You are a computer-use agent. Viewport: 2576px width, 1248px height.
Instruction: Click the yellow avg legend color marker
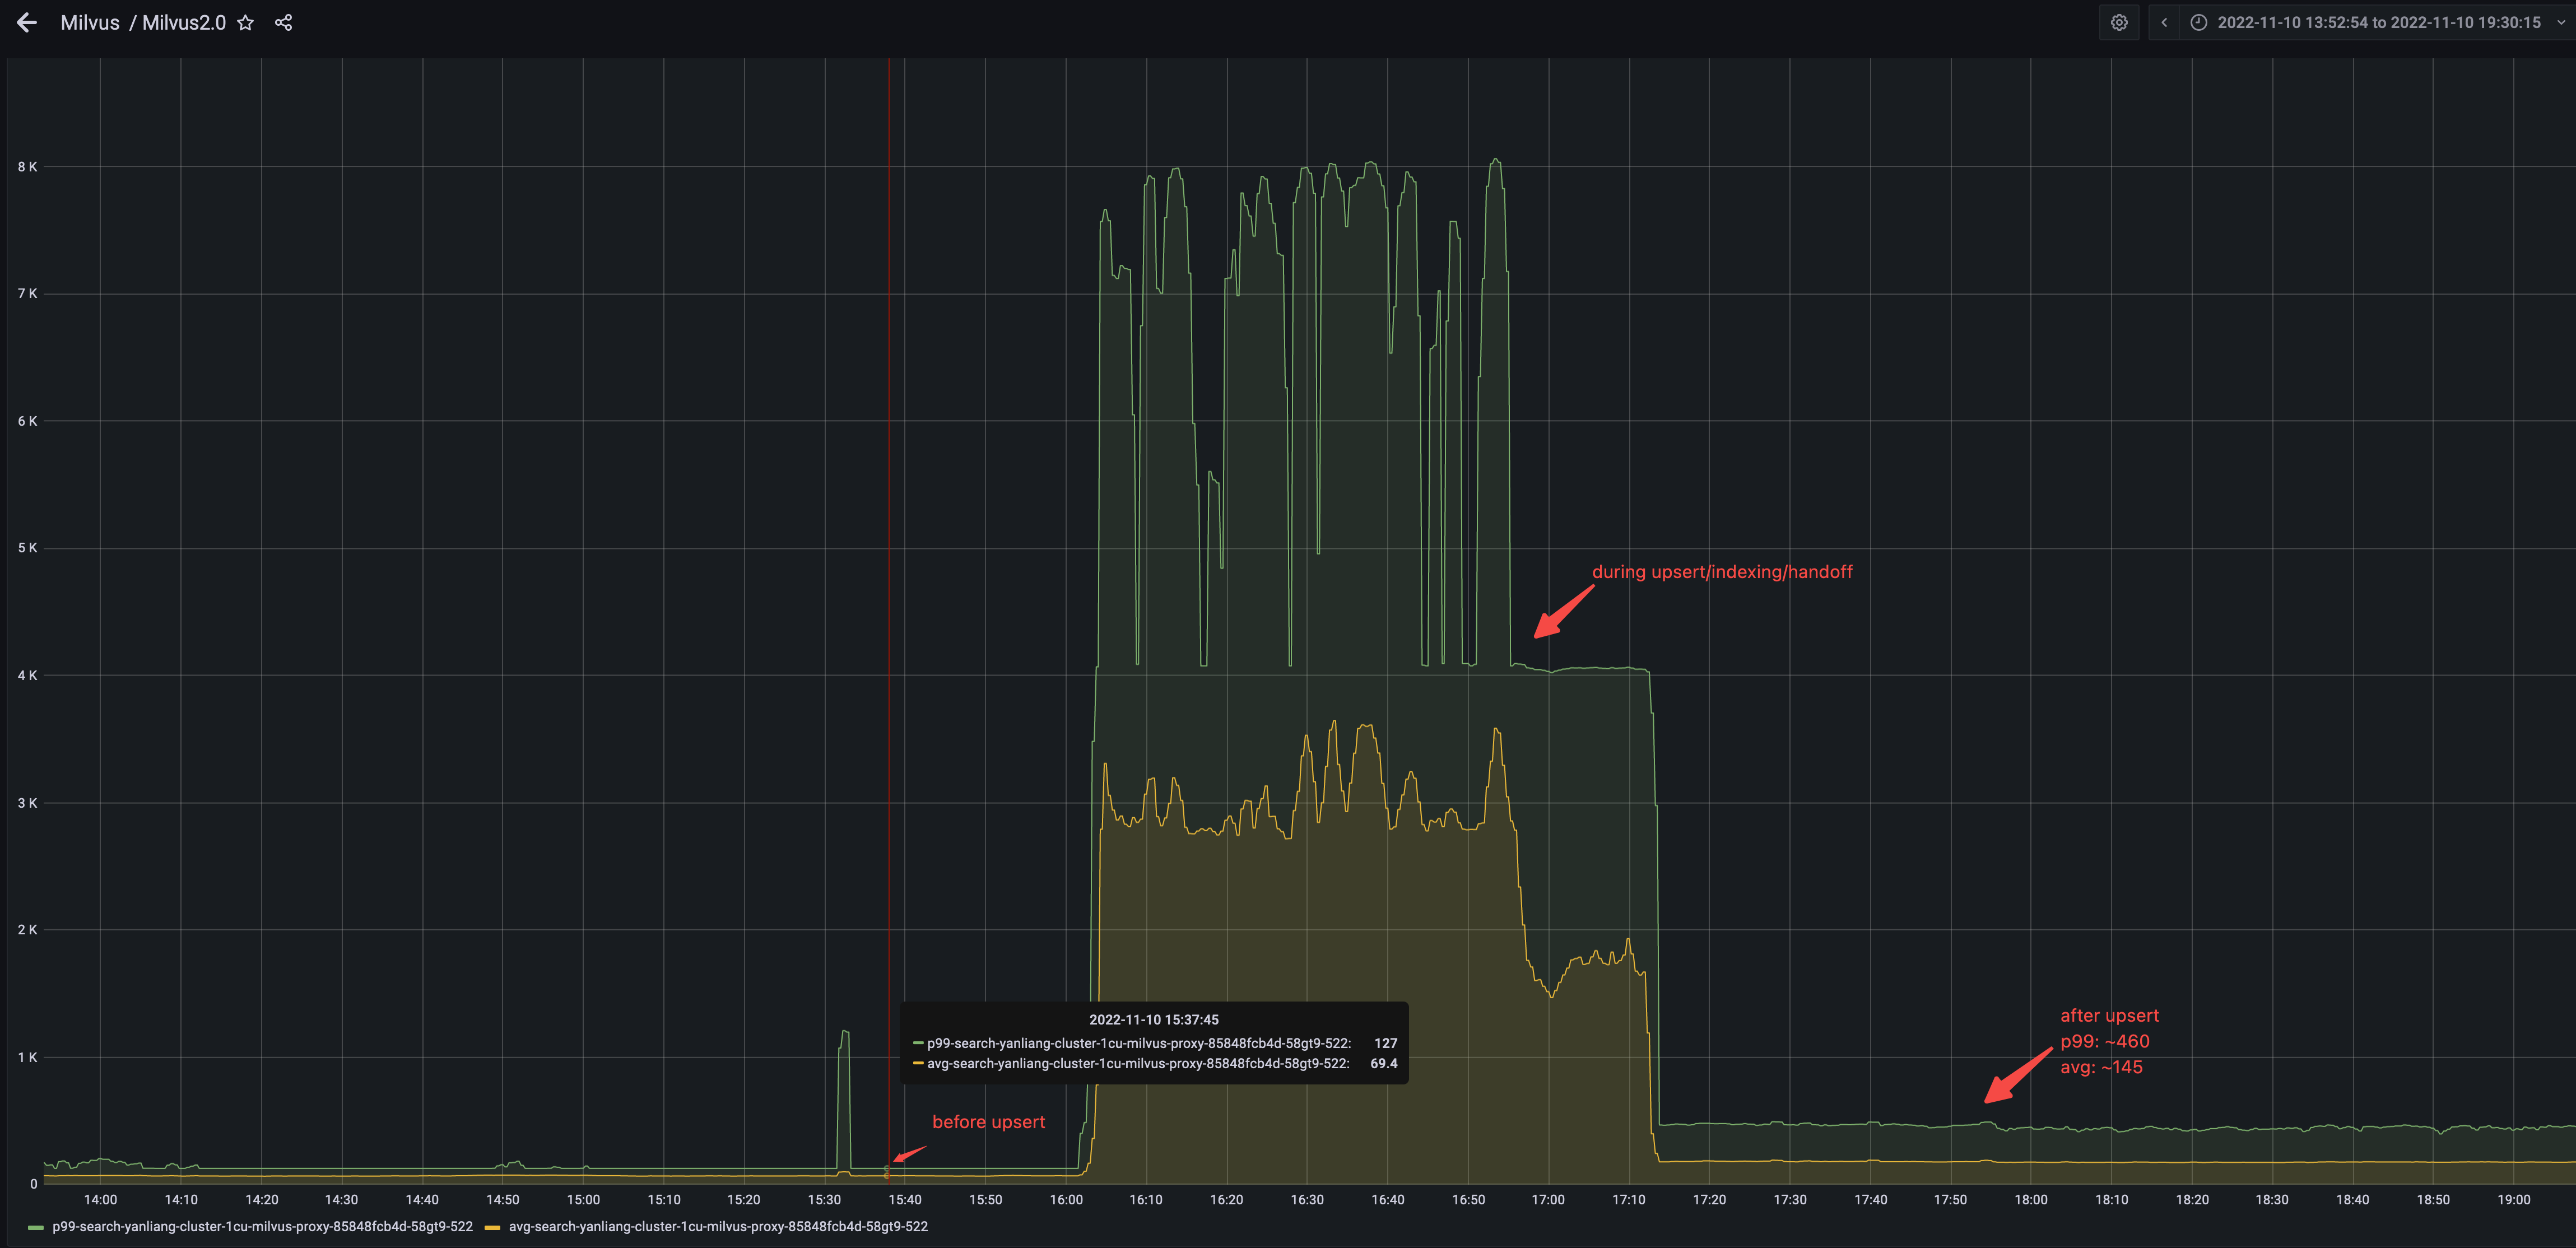[491, 1226]
